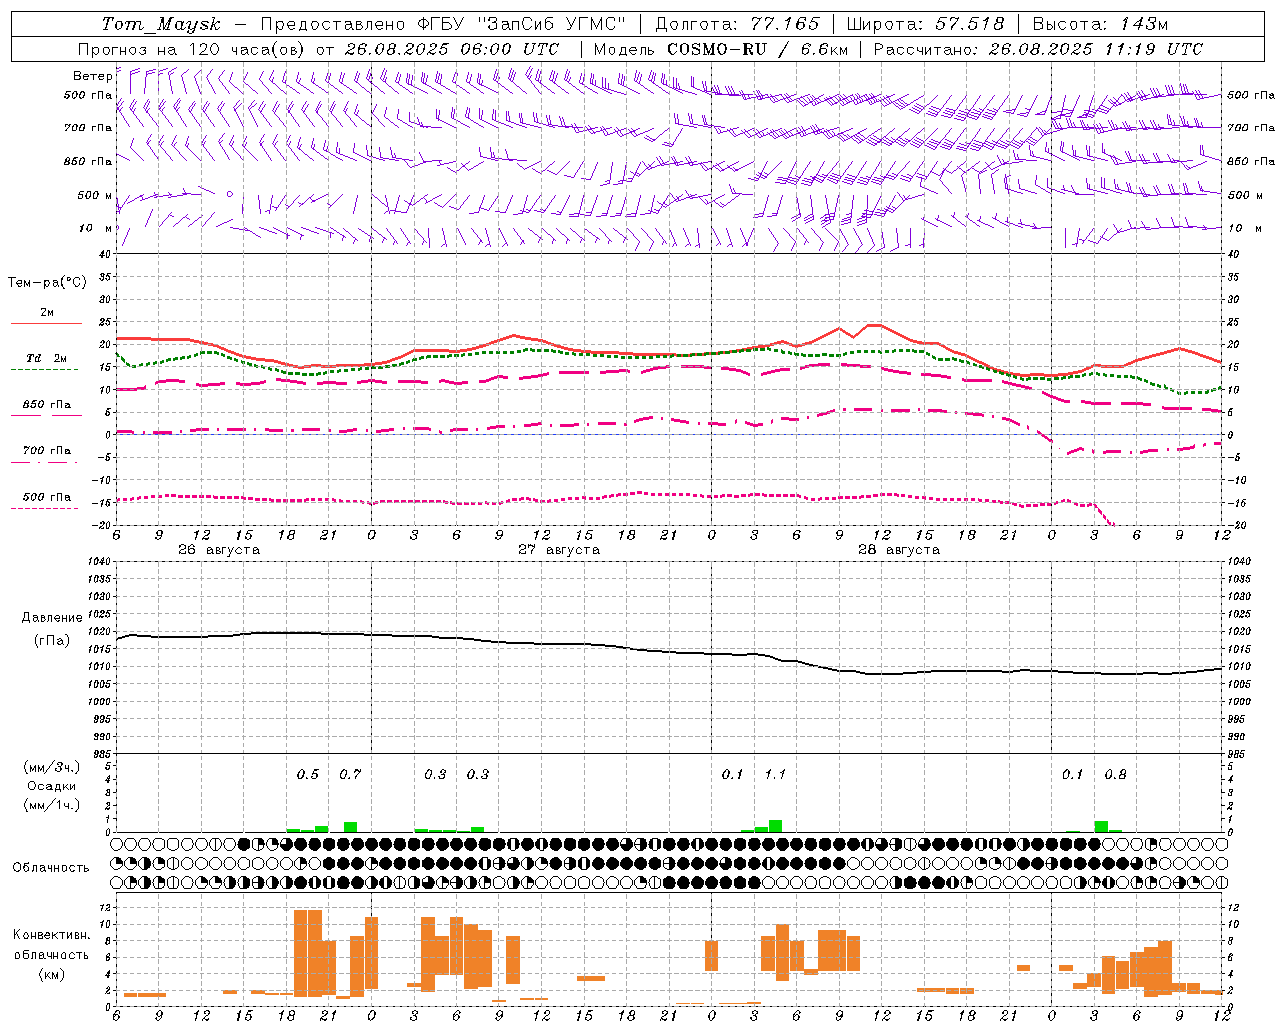Image resolution: width=1280 pixels, height=1024 pixels.
Task: Click the Прогноз на 120 часа(ов) text
Action: [x=193, y=49]
